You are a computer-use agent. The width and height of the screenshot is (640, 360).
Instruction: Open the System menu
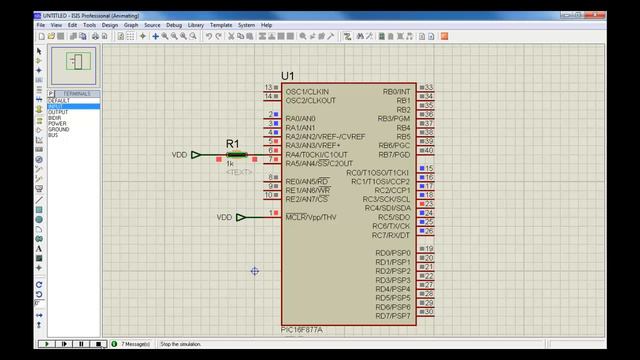click(x=247, y=25)
